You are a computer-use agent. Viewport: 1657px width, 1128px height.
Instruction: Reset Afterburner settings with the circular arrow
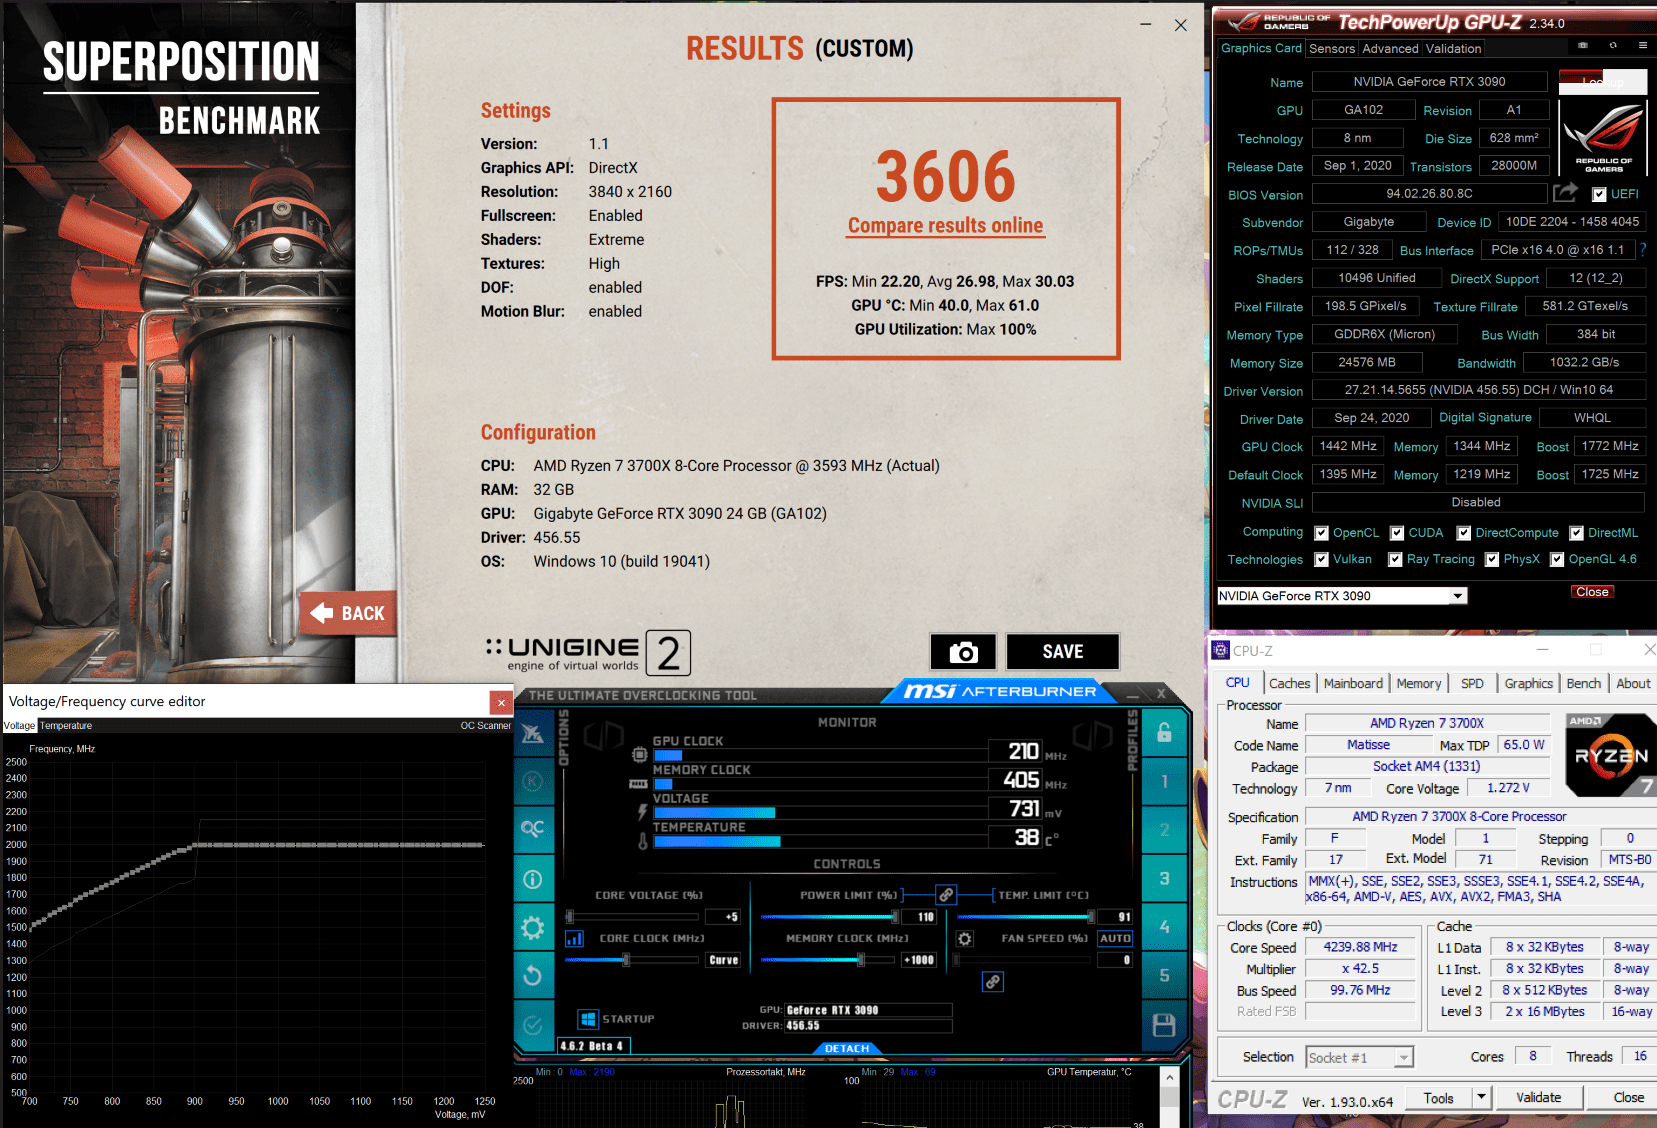coord(532,976)
